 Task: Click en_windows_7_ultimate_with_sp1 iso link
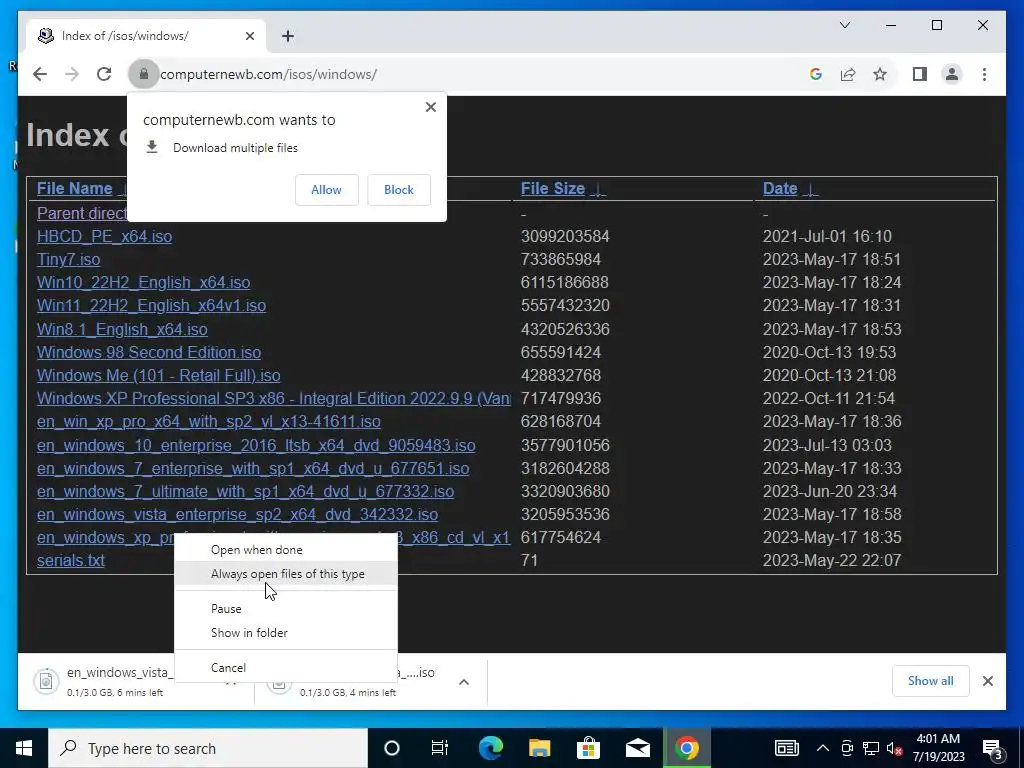click(246, 491)
